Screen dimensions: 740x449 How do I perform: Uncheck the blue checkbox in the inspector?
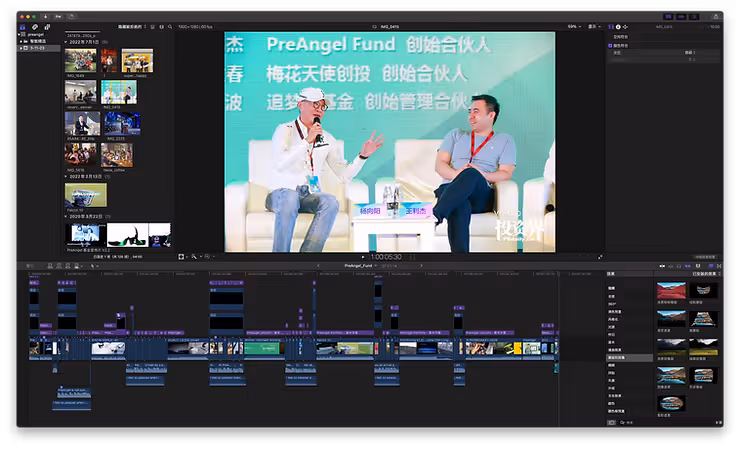(x=610, y=46)
